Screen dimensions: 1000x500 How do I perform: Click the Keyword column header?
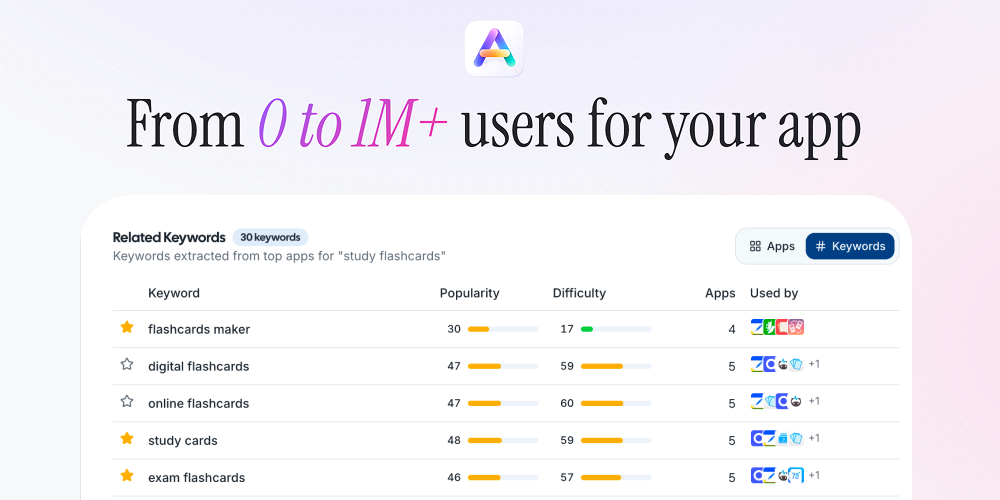coord(174,293)
